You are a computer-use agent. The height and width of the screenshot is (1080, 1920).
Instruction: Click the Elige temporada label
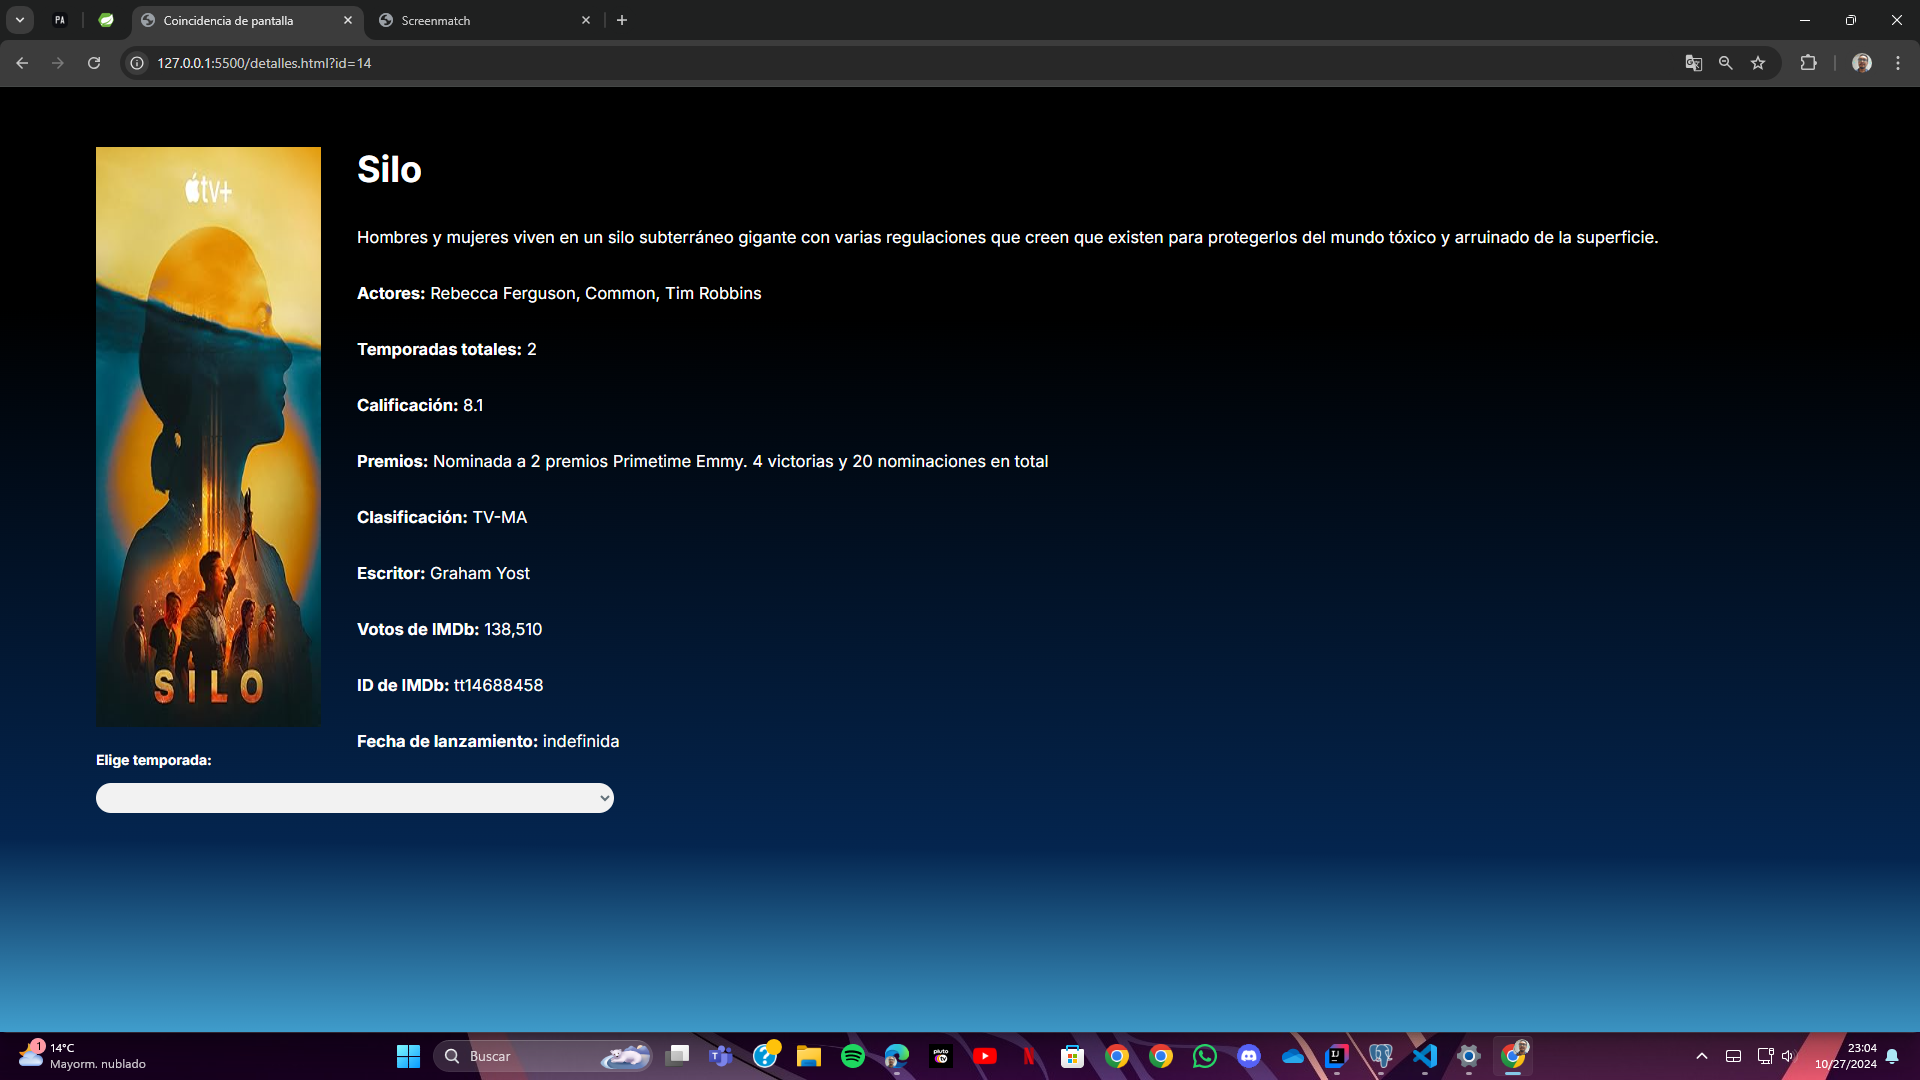154,760
